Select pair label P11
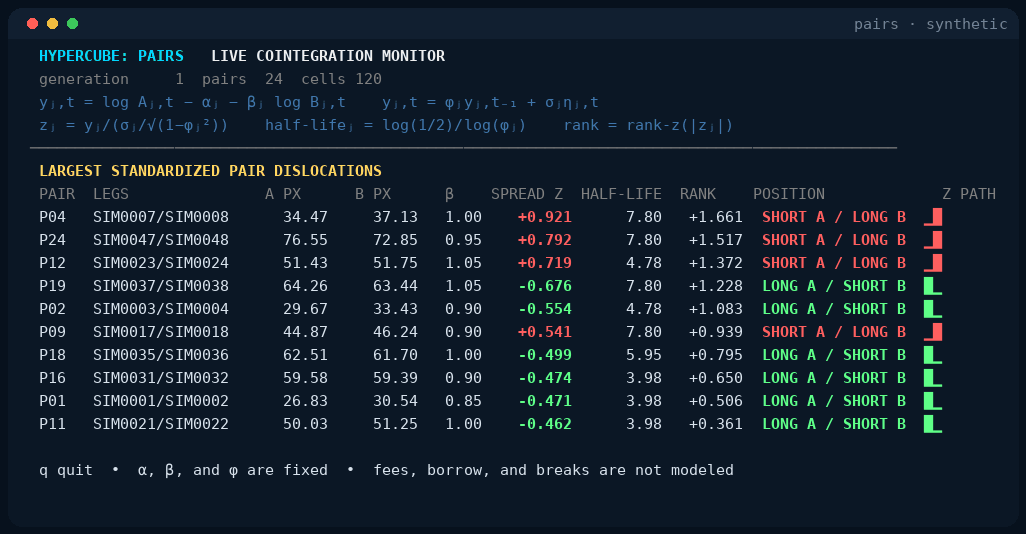The image size is (1026, 534). coord(52,424)
